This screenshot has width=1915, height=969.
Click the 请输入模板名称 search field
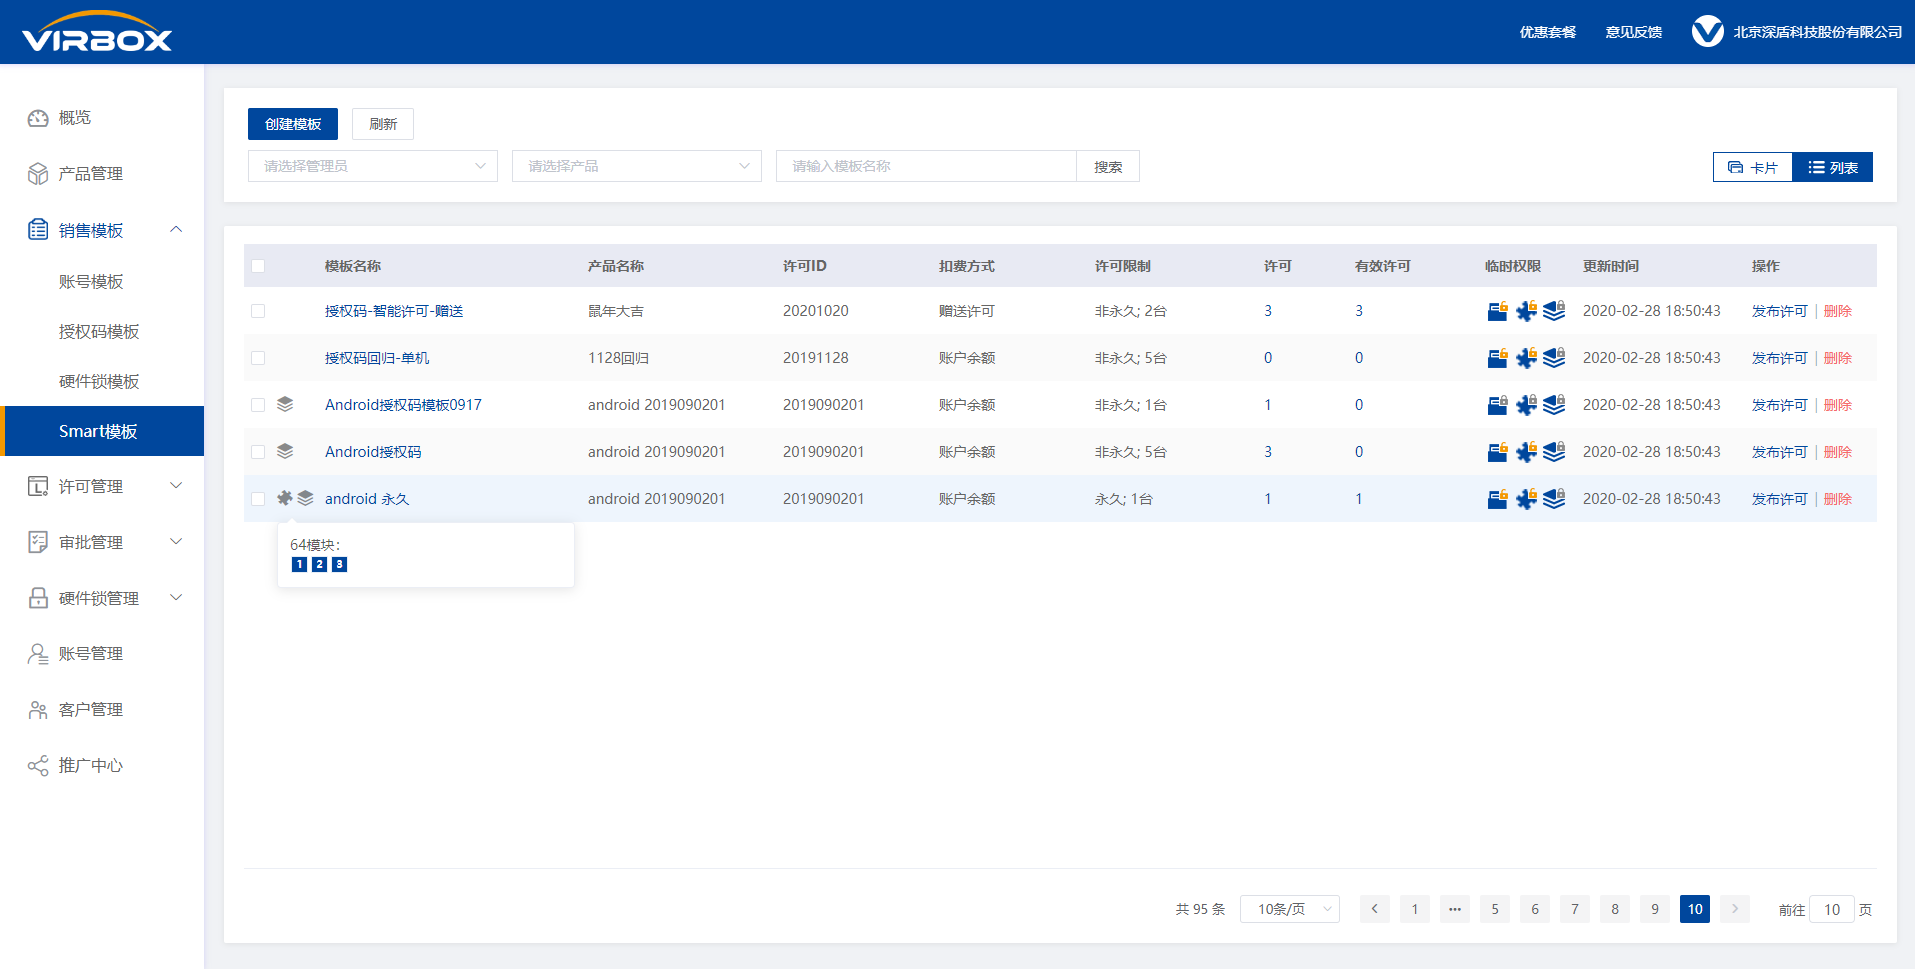click(926, 166)
